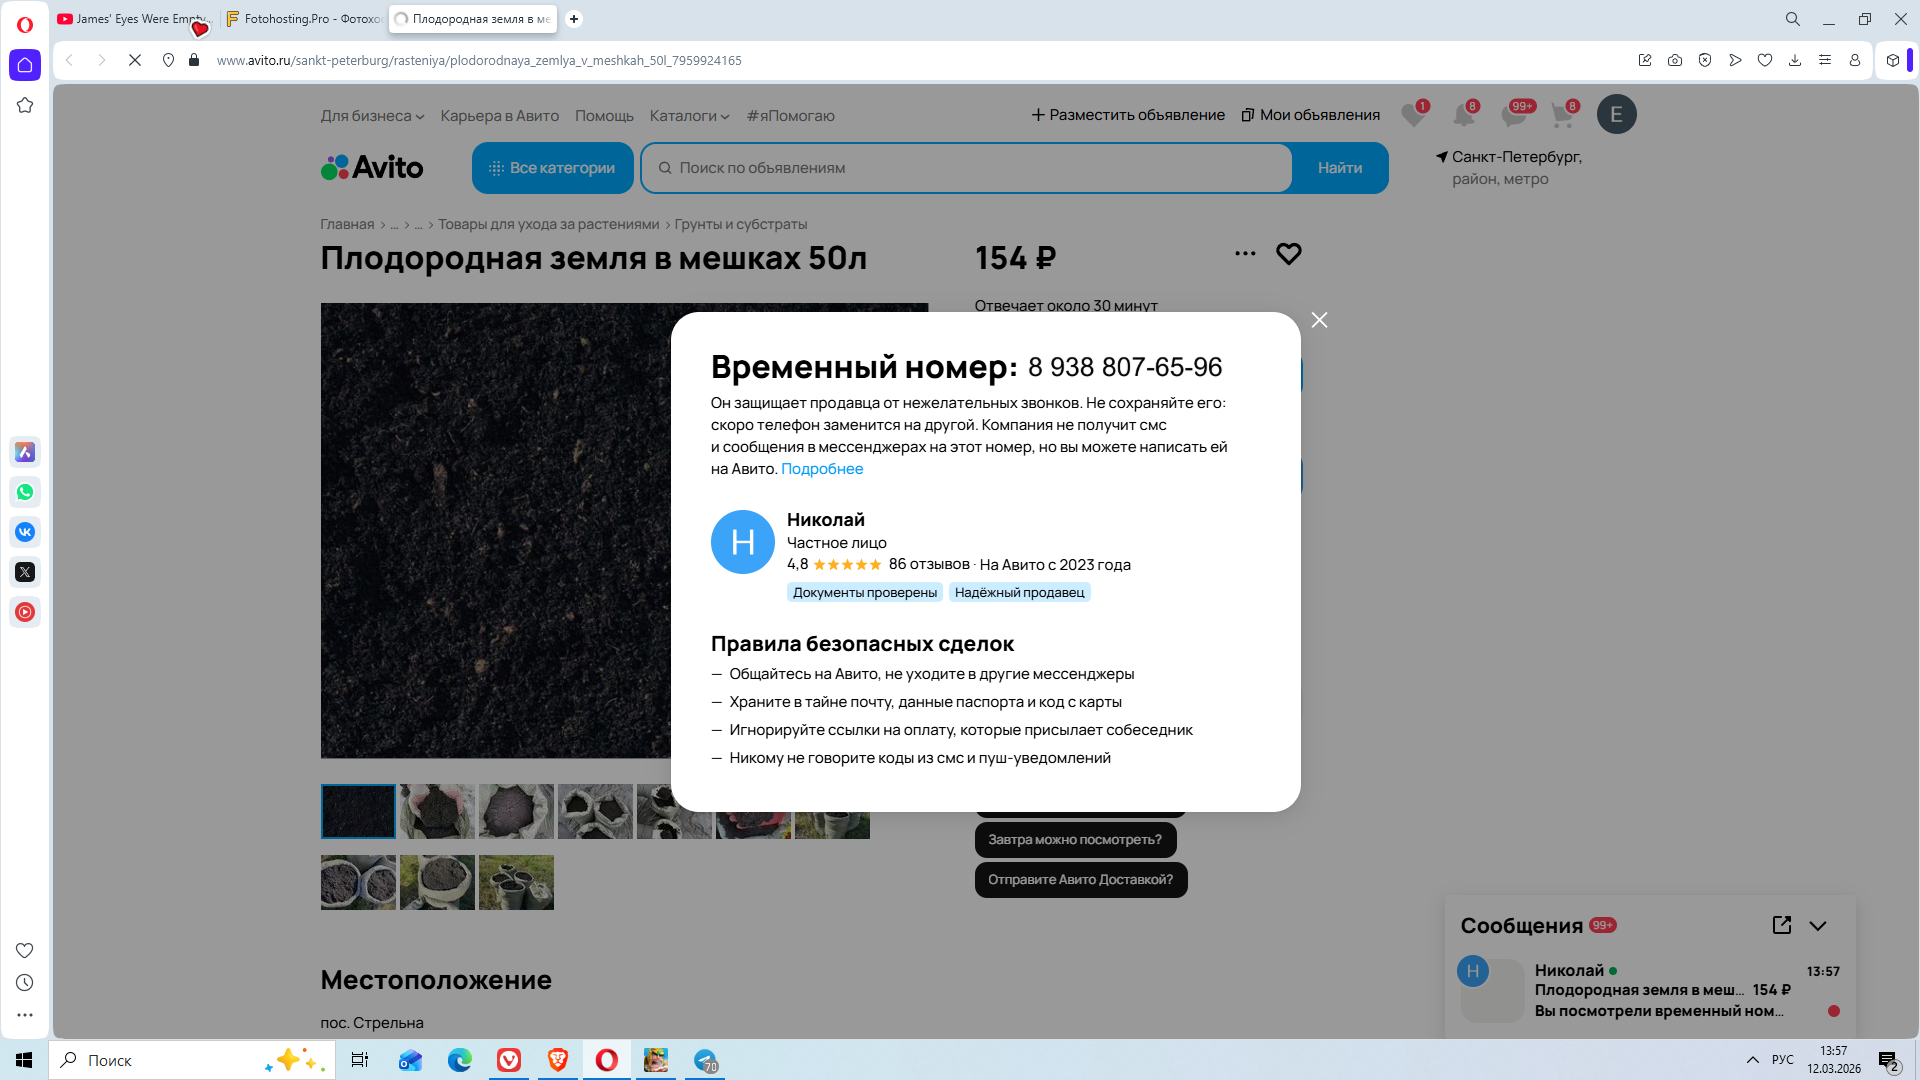Click the Avito notifications bell icon
Screen dimensions: 1920x1080
(1463, 115)
